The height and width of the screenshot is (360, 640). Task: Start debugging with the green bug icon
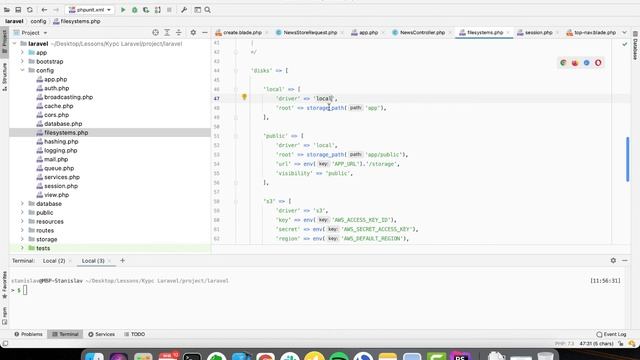(134, 10)
